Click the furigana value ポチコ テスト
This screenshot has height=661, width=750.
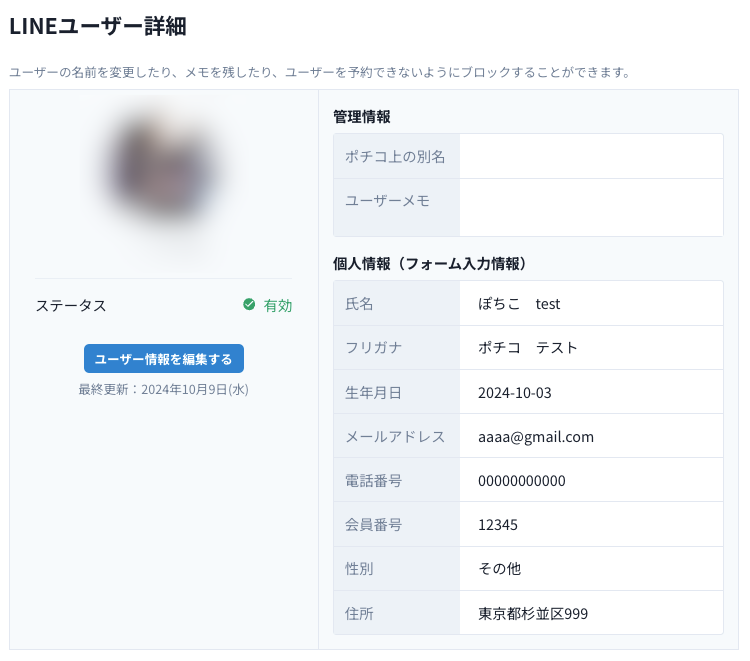point(528,348)
